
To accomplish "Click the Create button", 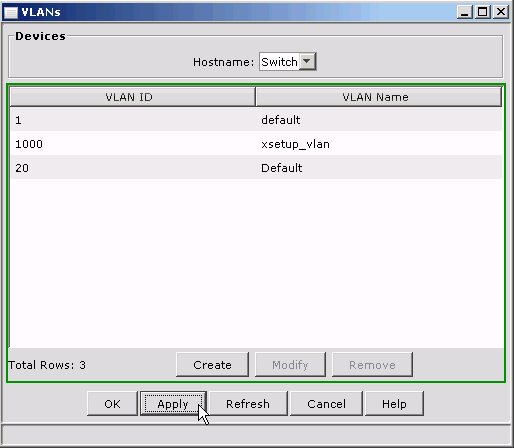I will click(x=212, y=365).
